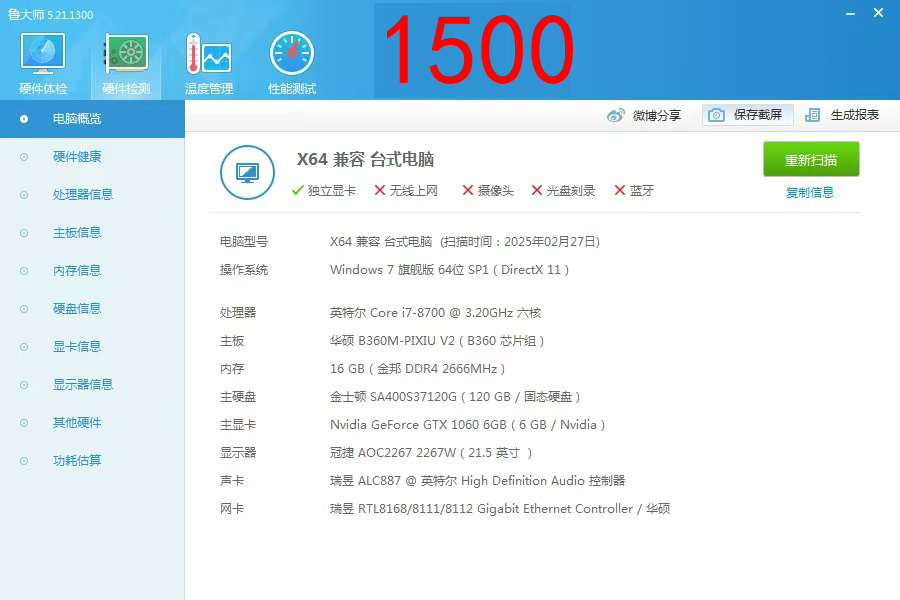Click the Weibo share icon
Image resolution: width=900 pixels, height=600 pixels.
pos(615,115)
